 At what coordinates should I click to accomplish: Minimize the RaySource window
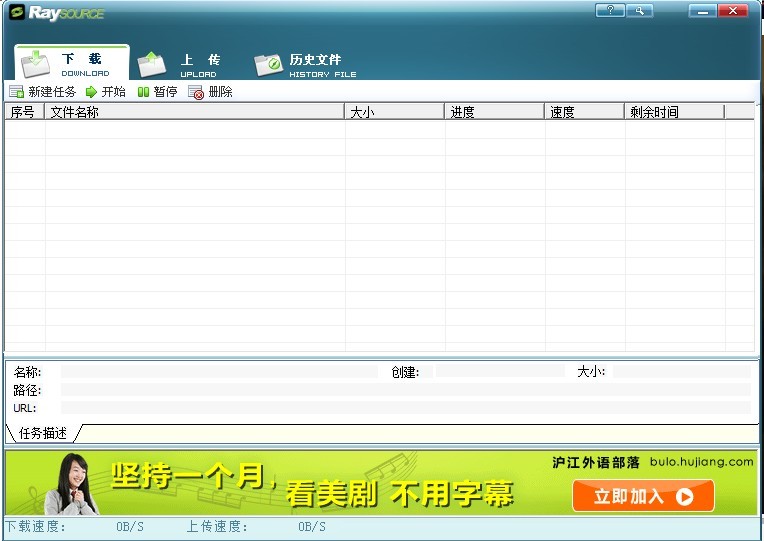(703, 11)
